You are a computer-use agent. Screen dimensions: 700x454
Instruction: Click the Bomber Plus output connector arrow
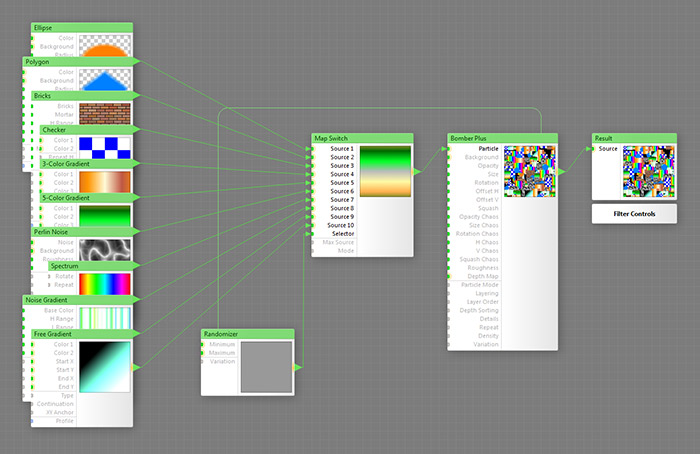pyautogui.click(x=562, y=171)
